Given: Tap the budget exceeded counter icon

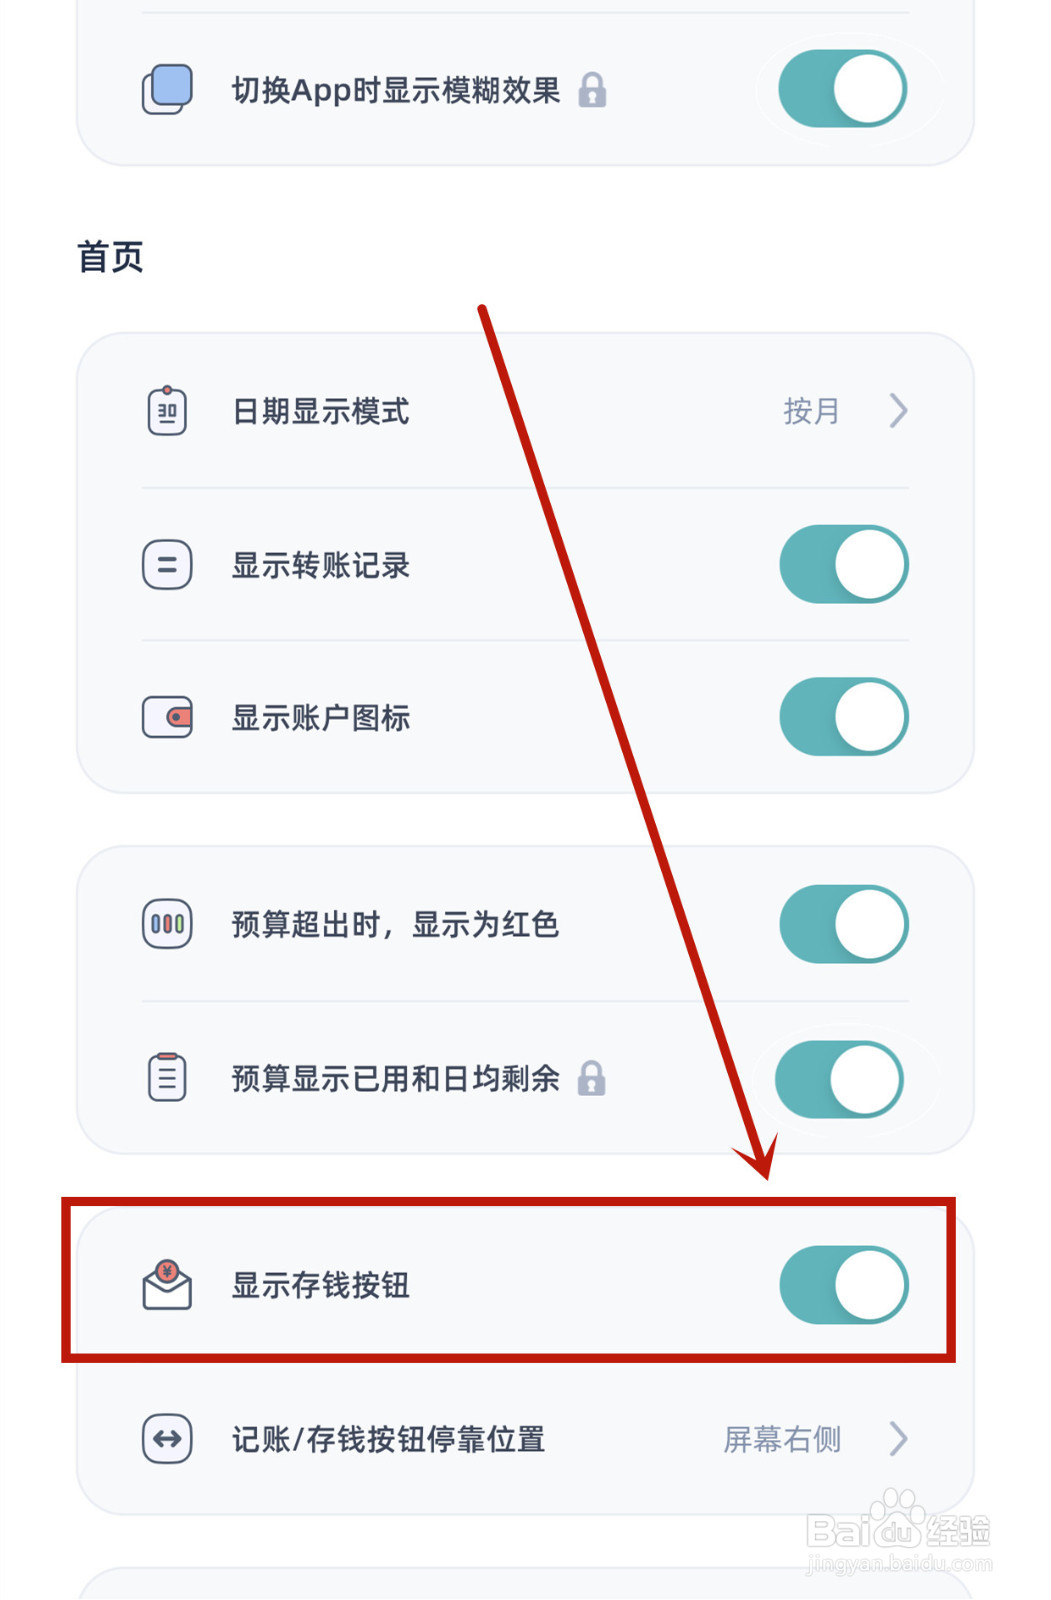Looking at the screenshot, I should pyautogui.click(x=167, y=924).
